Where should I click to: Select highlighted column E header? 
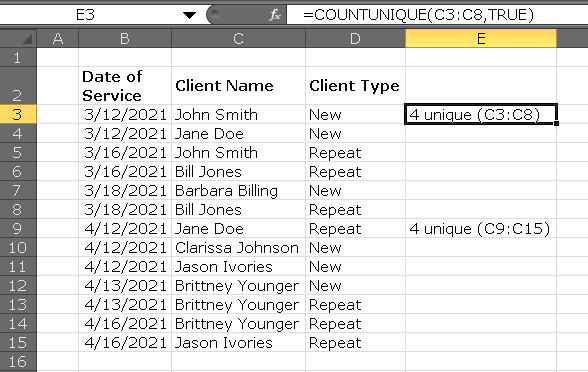pos(481,38)
